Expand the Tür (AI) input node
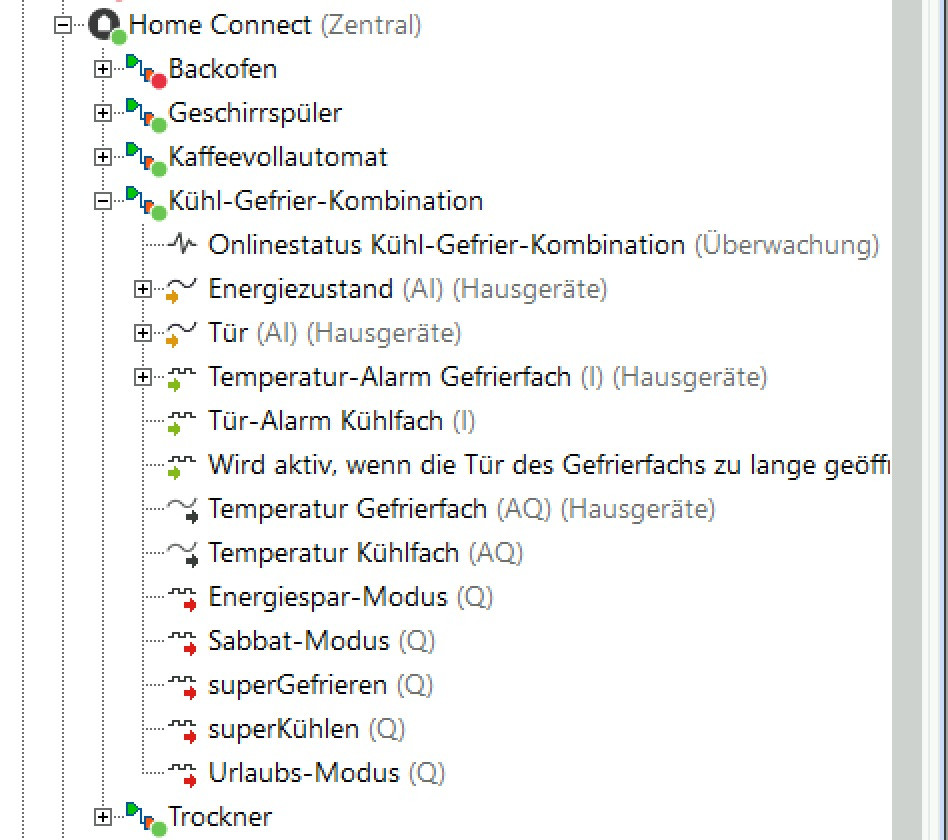The width and height of the screenshot is (948, 840). point(142,333)
